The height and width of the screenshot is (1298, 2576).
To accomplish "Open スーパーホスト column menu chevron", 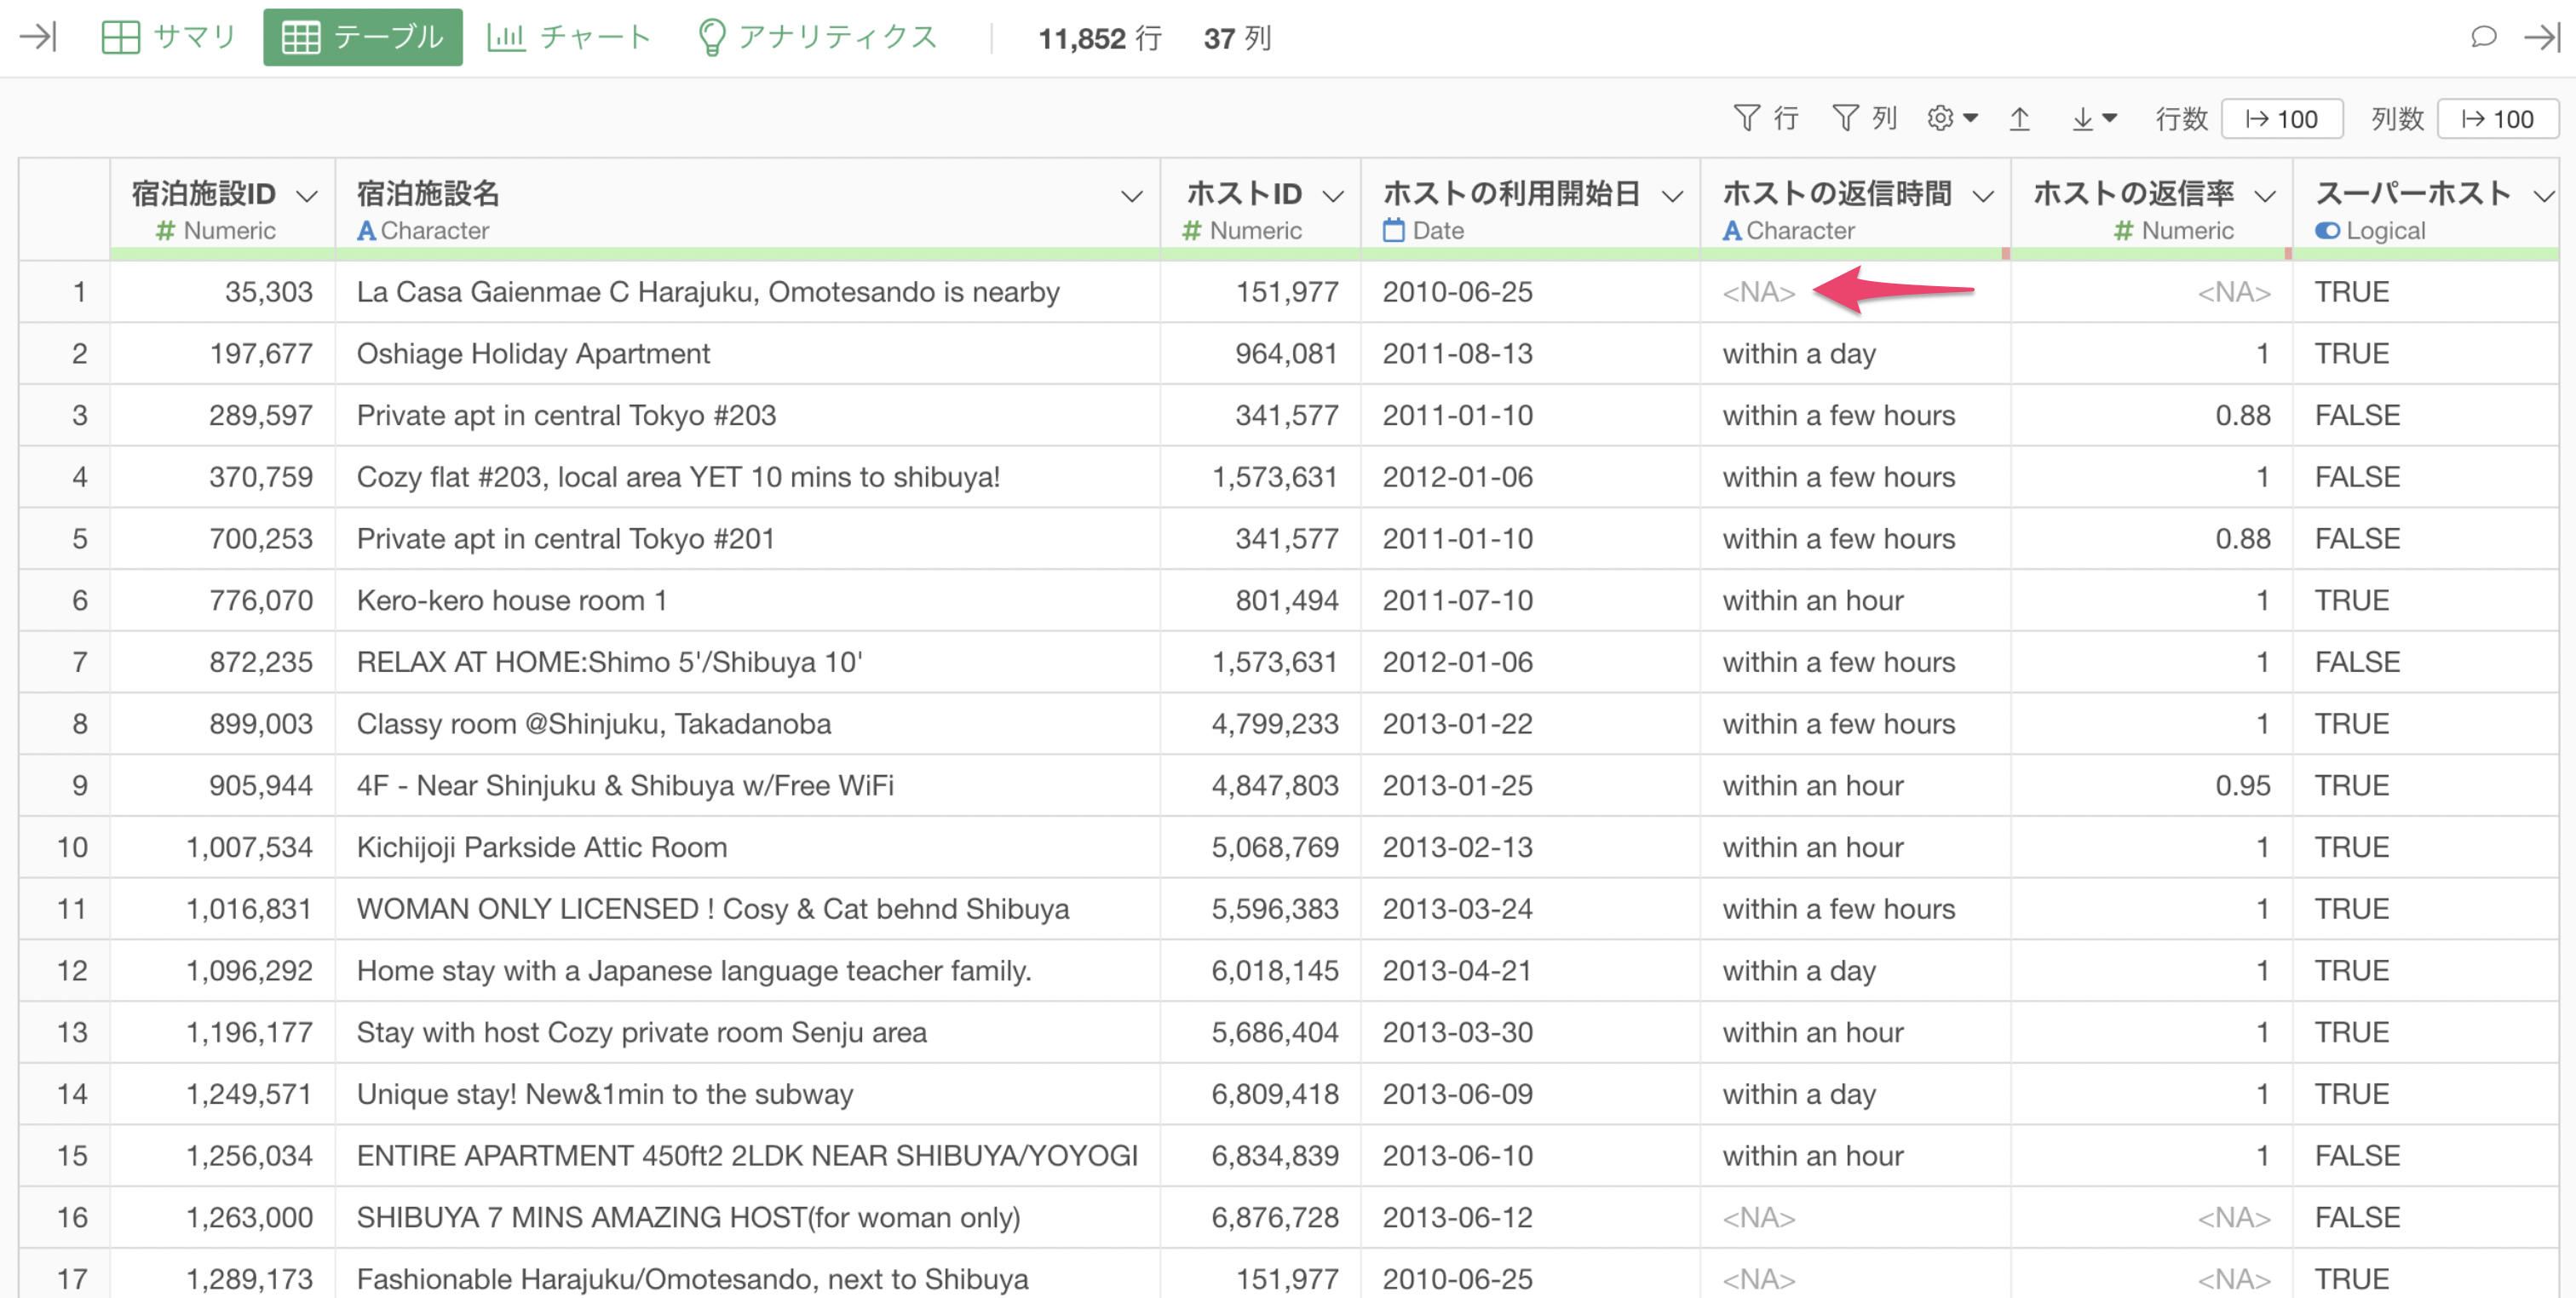I will coord(2545,196).
